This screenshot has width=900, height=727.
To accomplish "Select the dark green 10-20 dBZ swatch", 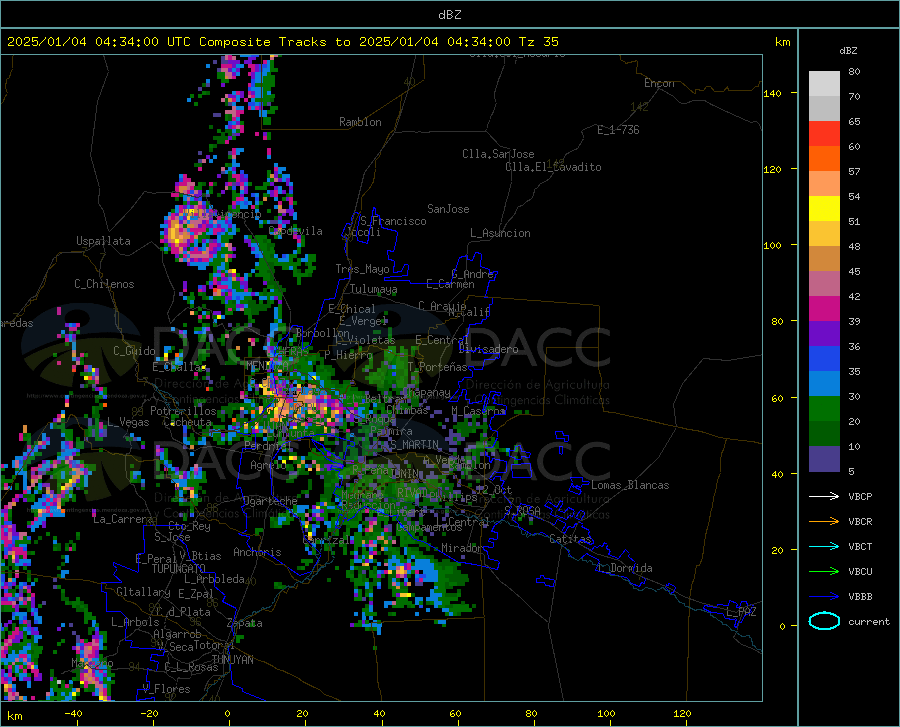I will coord(824,434).
